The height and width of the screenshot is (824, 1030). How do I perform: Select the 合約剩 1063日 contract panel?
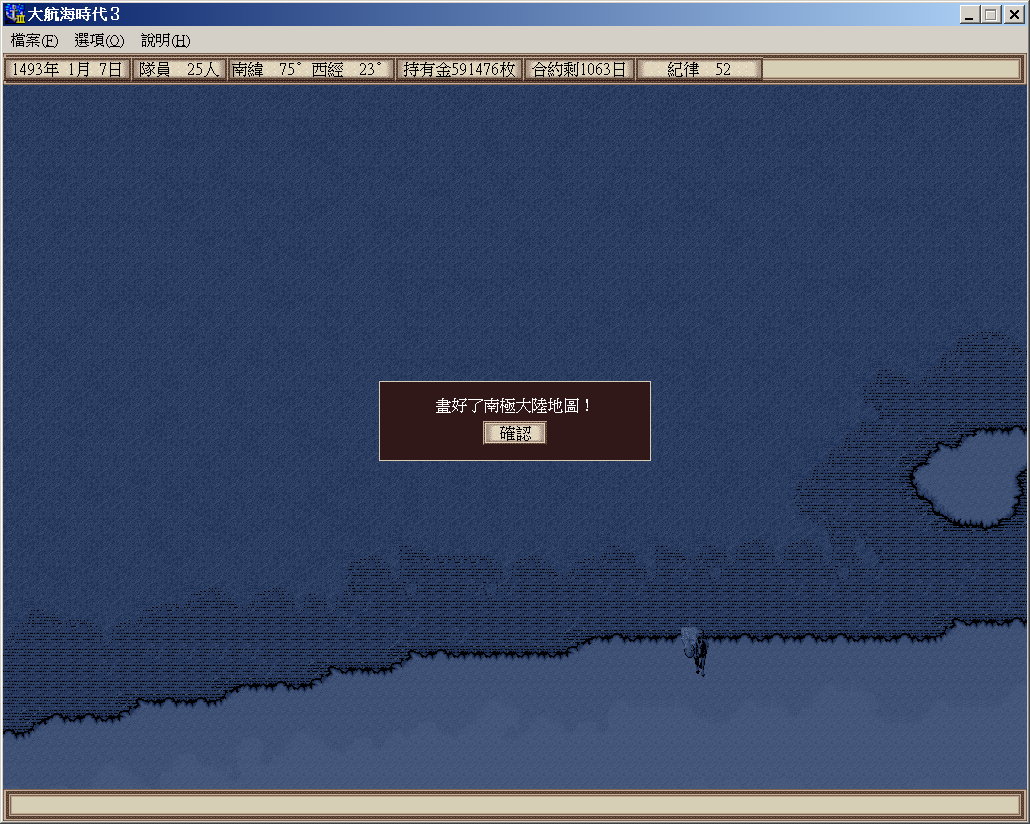(579, 70)
